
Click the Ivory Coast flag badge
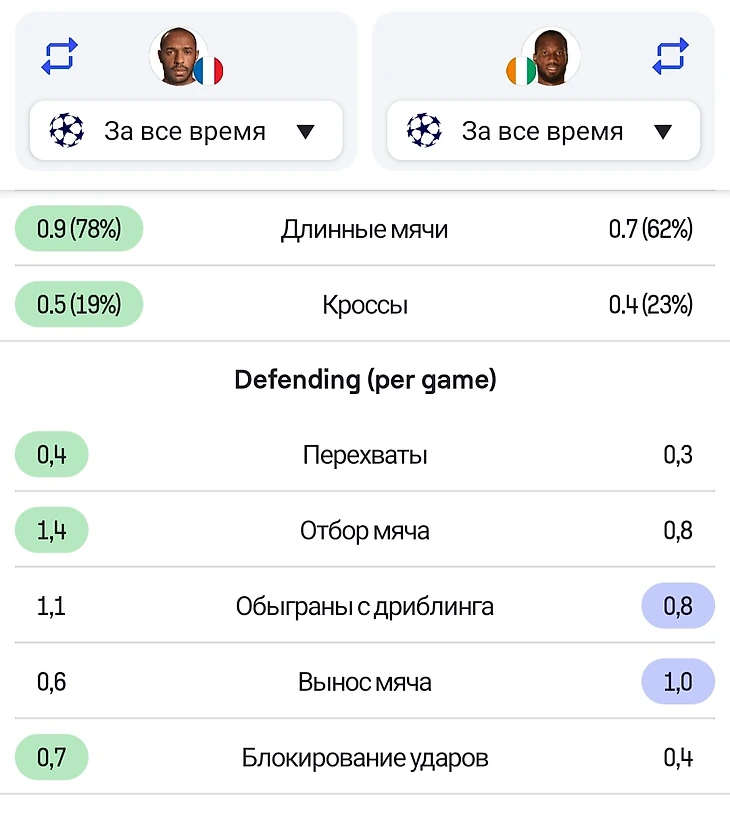pos(521,71)
